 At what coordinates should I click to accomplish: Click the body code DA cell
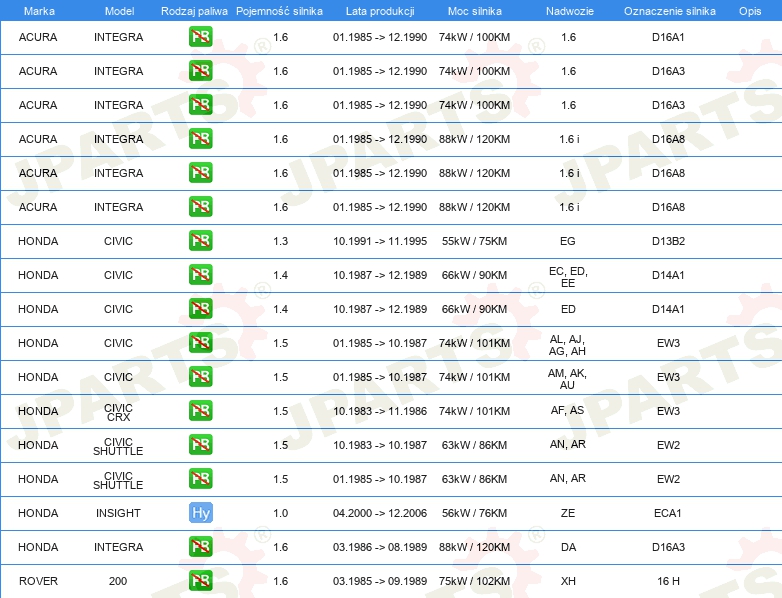tap(568, 547)
